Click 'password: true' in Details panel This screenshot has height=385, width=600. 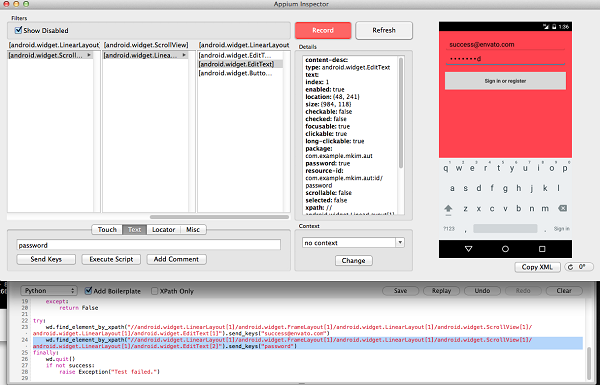point(328,163)
